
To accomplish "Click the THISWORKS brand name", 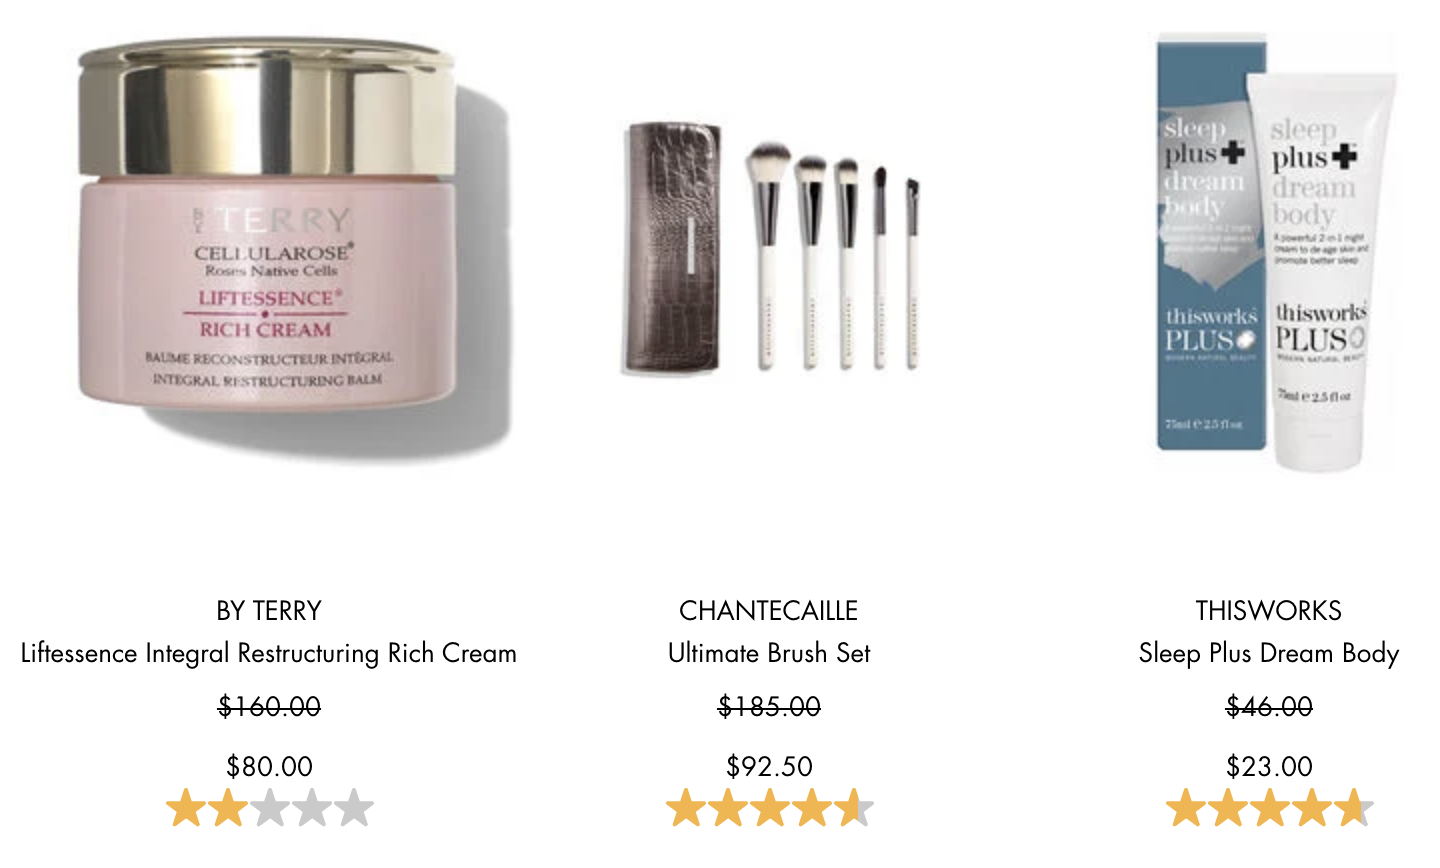I will coord(1269,611).
